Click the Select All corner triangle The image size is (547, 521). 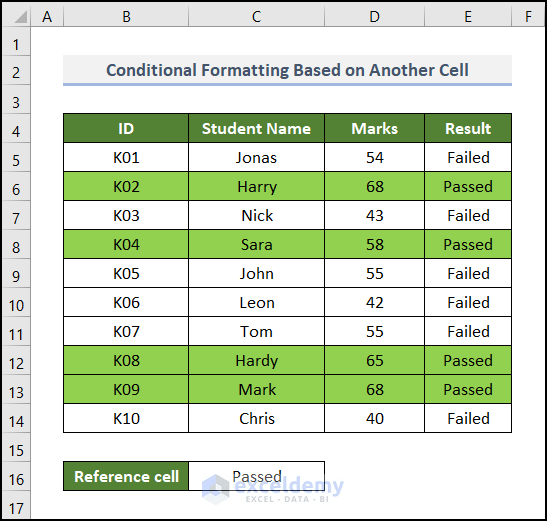[20, 17]
